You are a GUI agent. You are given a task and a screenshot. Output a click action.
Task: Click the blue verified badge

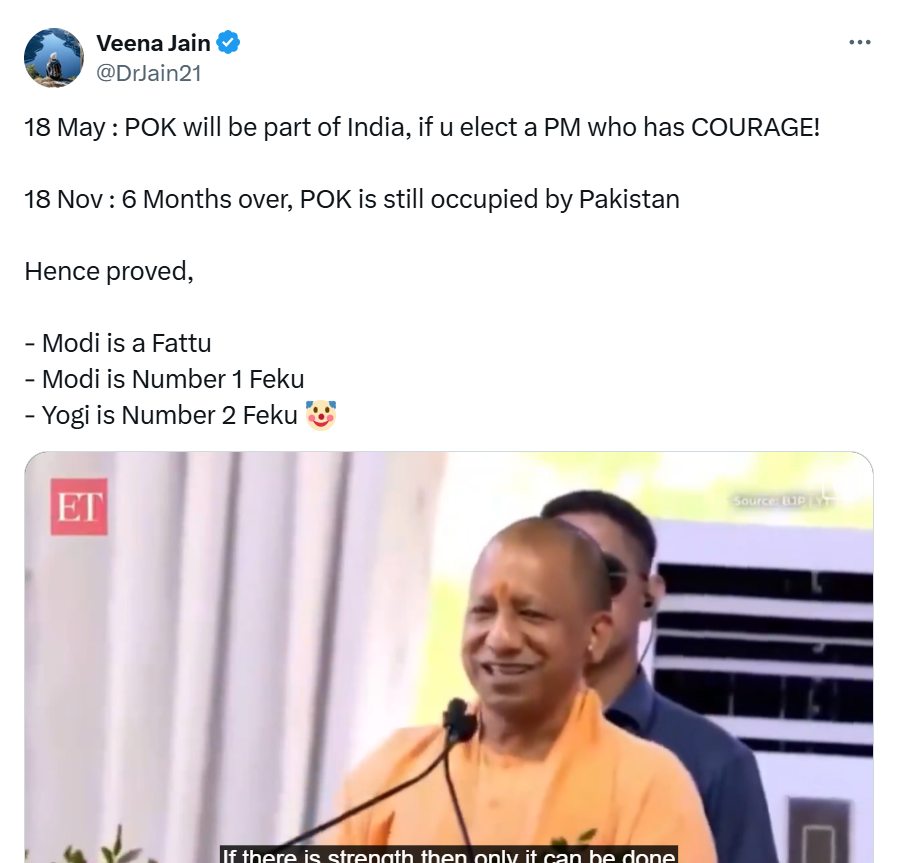[x=228, y=42]
